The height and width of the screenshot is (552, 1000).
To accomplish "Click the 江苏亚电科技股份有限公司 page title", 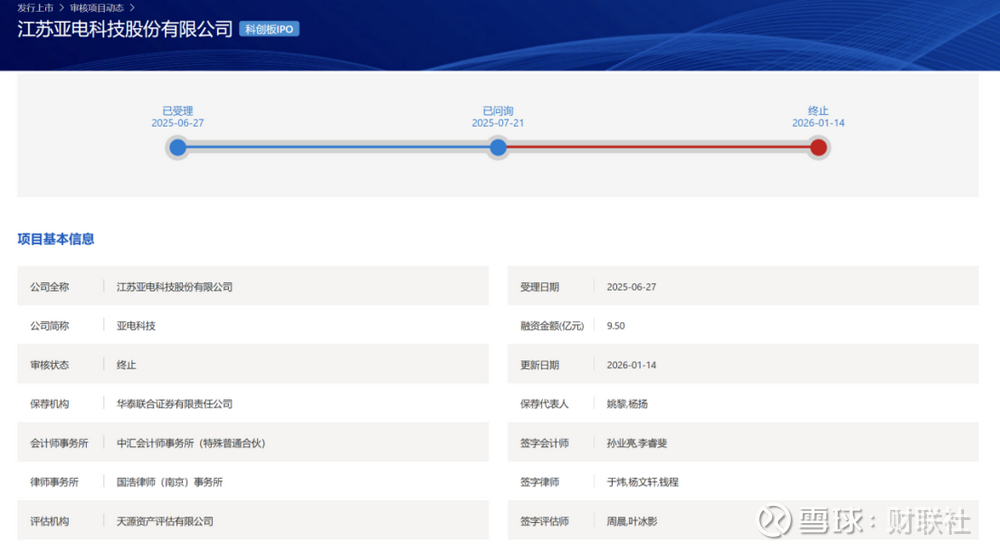I will [x=125, y=29].
